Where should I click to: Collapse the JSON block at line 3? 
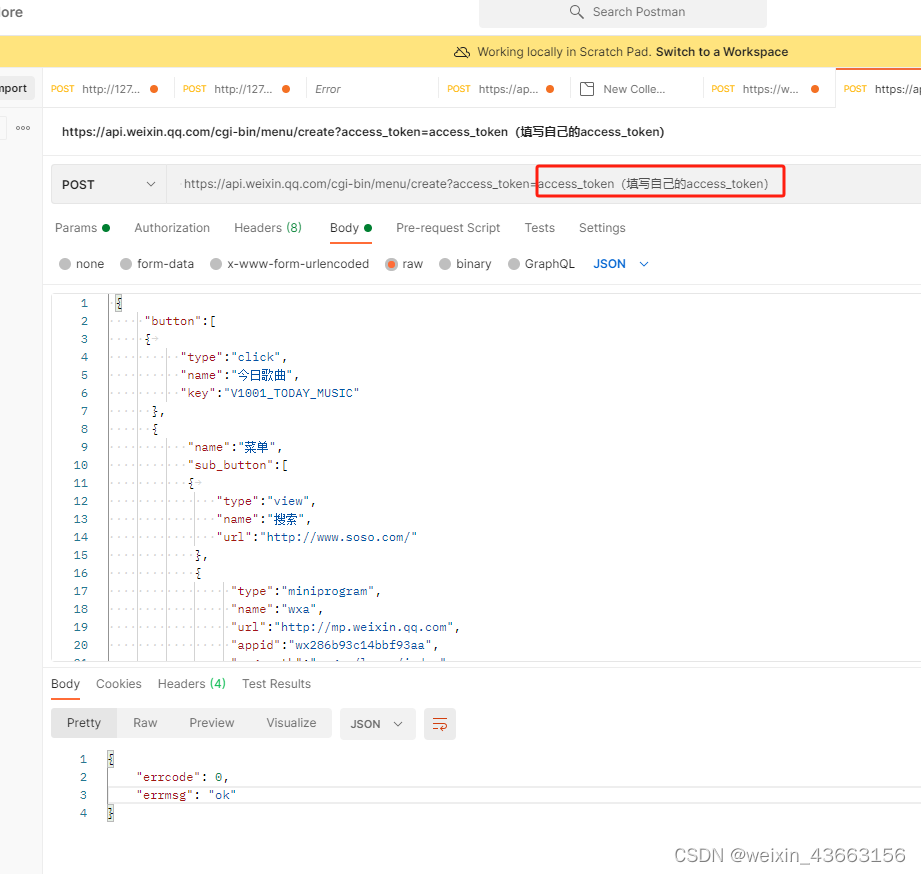tap(155, 338)
